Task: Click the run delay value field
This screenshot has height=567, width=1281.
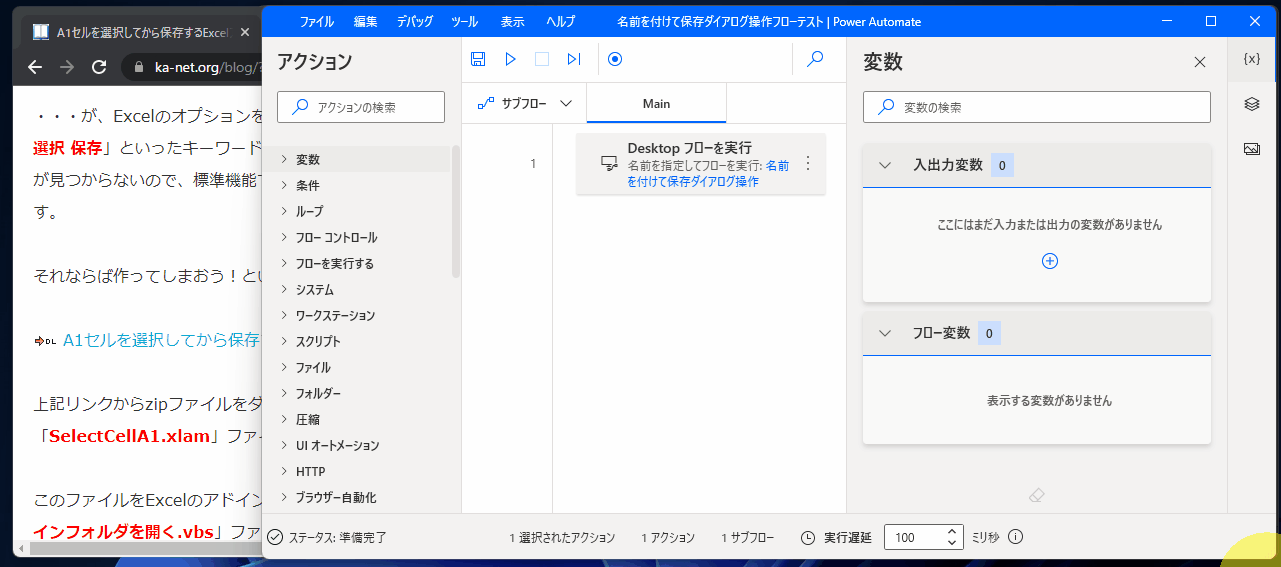Action: point(915,537)
